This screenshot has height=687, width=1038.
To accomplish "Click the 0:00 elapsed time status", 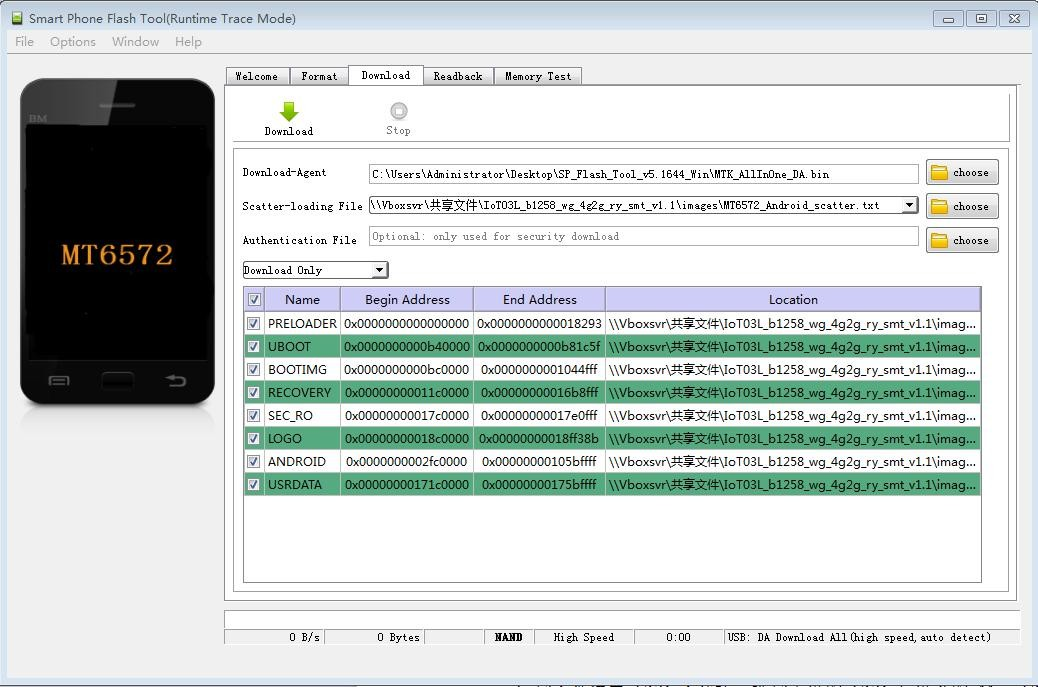I will pos(678,637).
